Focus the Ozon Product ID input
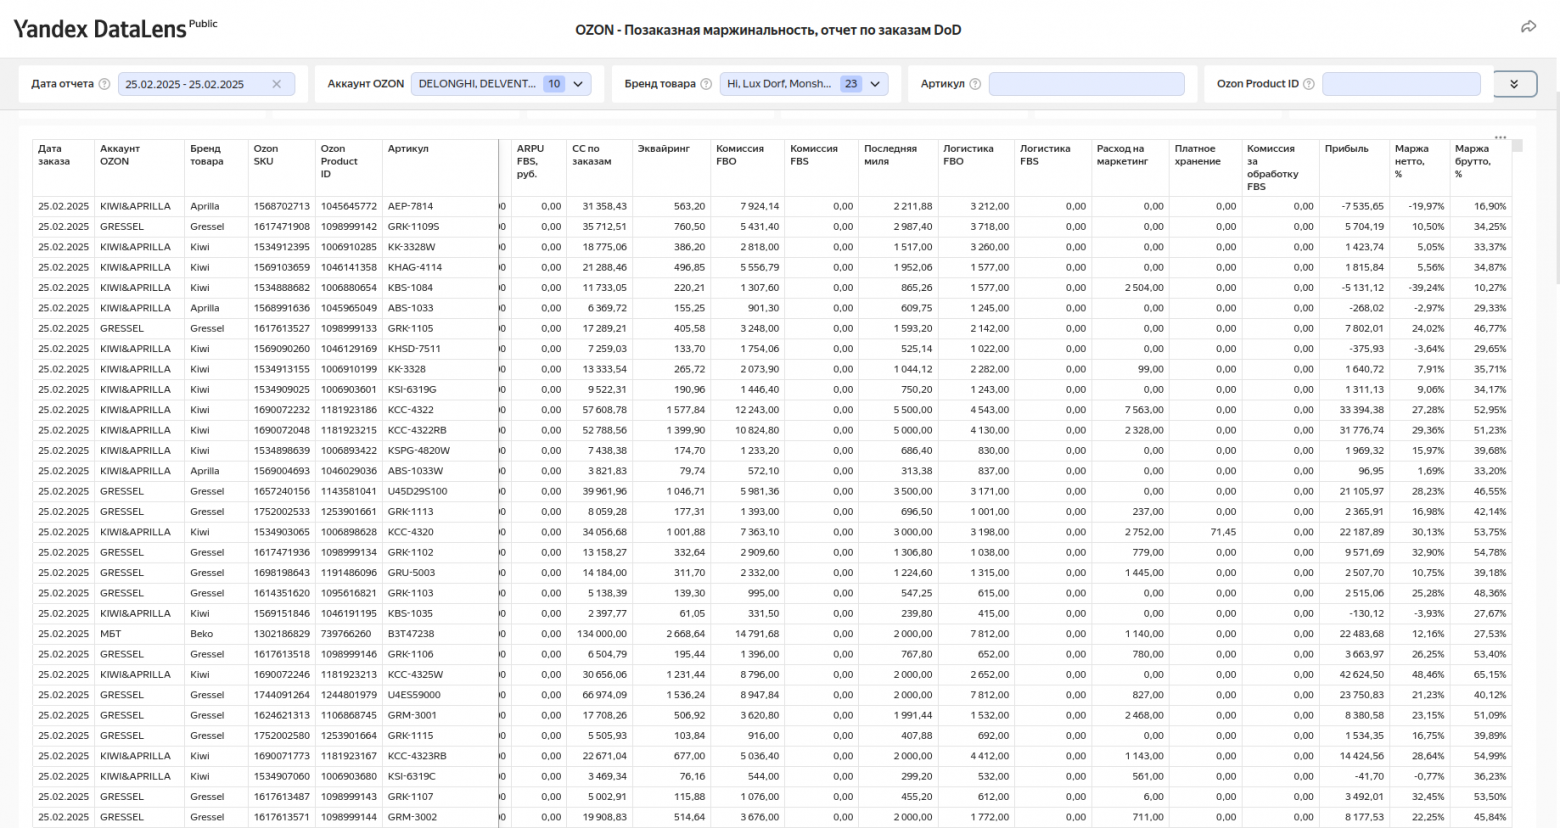Image resolution: width=1560 pixels, height=828 pixels. coord(1401,84)
